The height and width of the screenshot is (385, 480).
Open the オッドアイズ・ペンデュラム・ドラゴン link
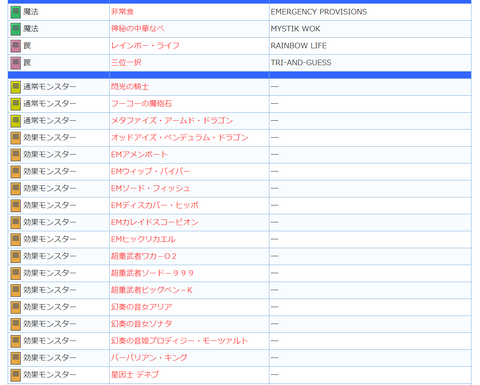click(180, 138)
